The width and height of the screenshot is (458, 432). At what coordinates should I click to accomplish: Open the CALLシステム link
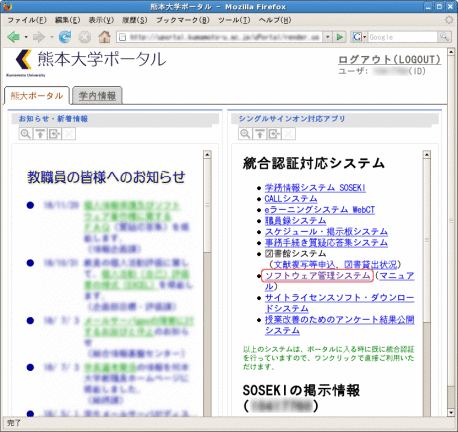[291, 199]
